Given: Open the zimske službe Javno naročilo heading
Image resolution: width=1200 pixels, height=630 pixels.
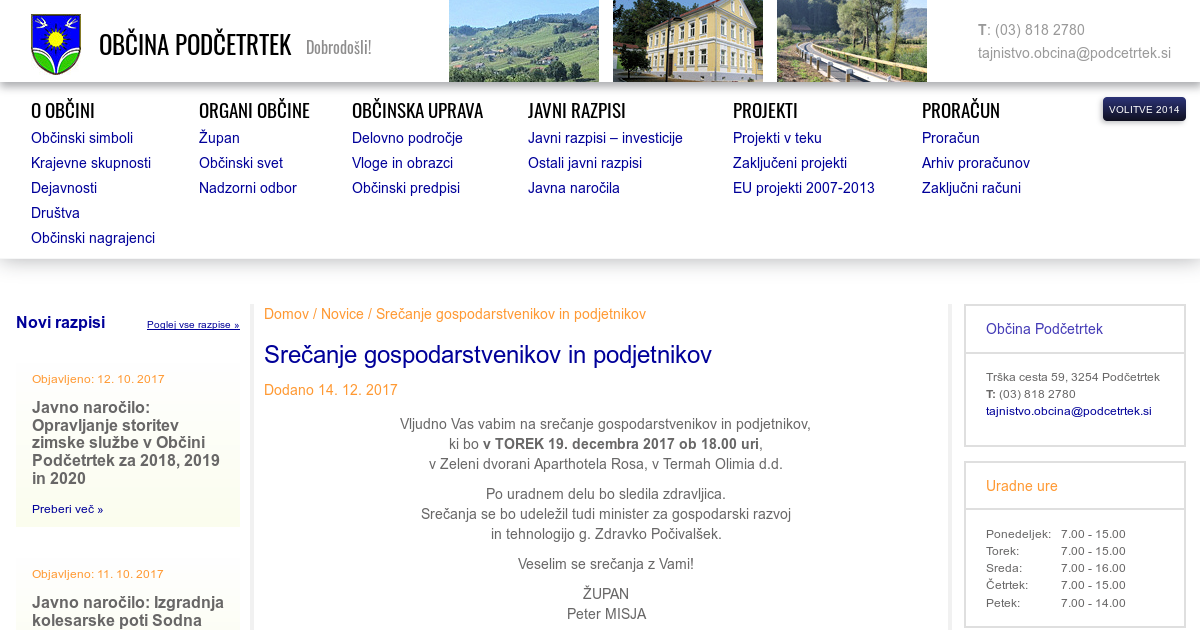Looking at the screenshot, I should (x=126, y=443).
